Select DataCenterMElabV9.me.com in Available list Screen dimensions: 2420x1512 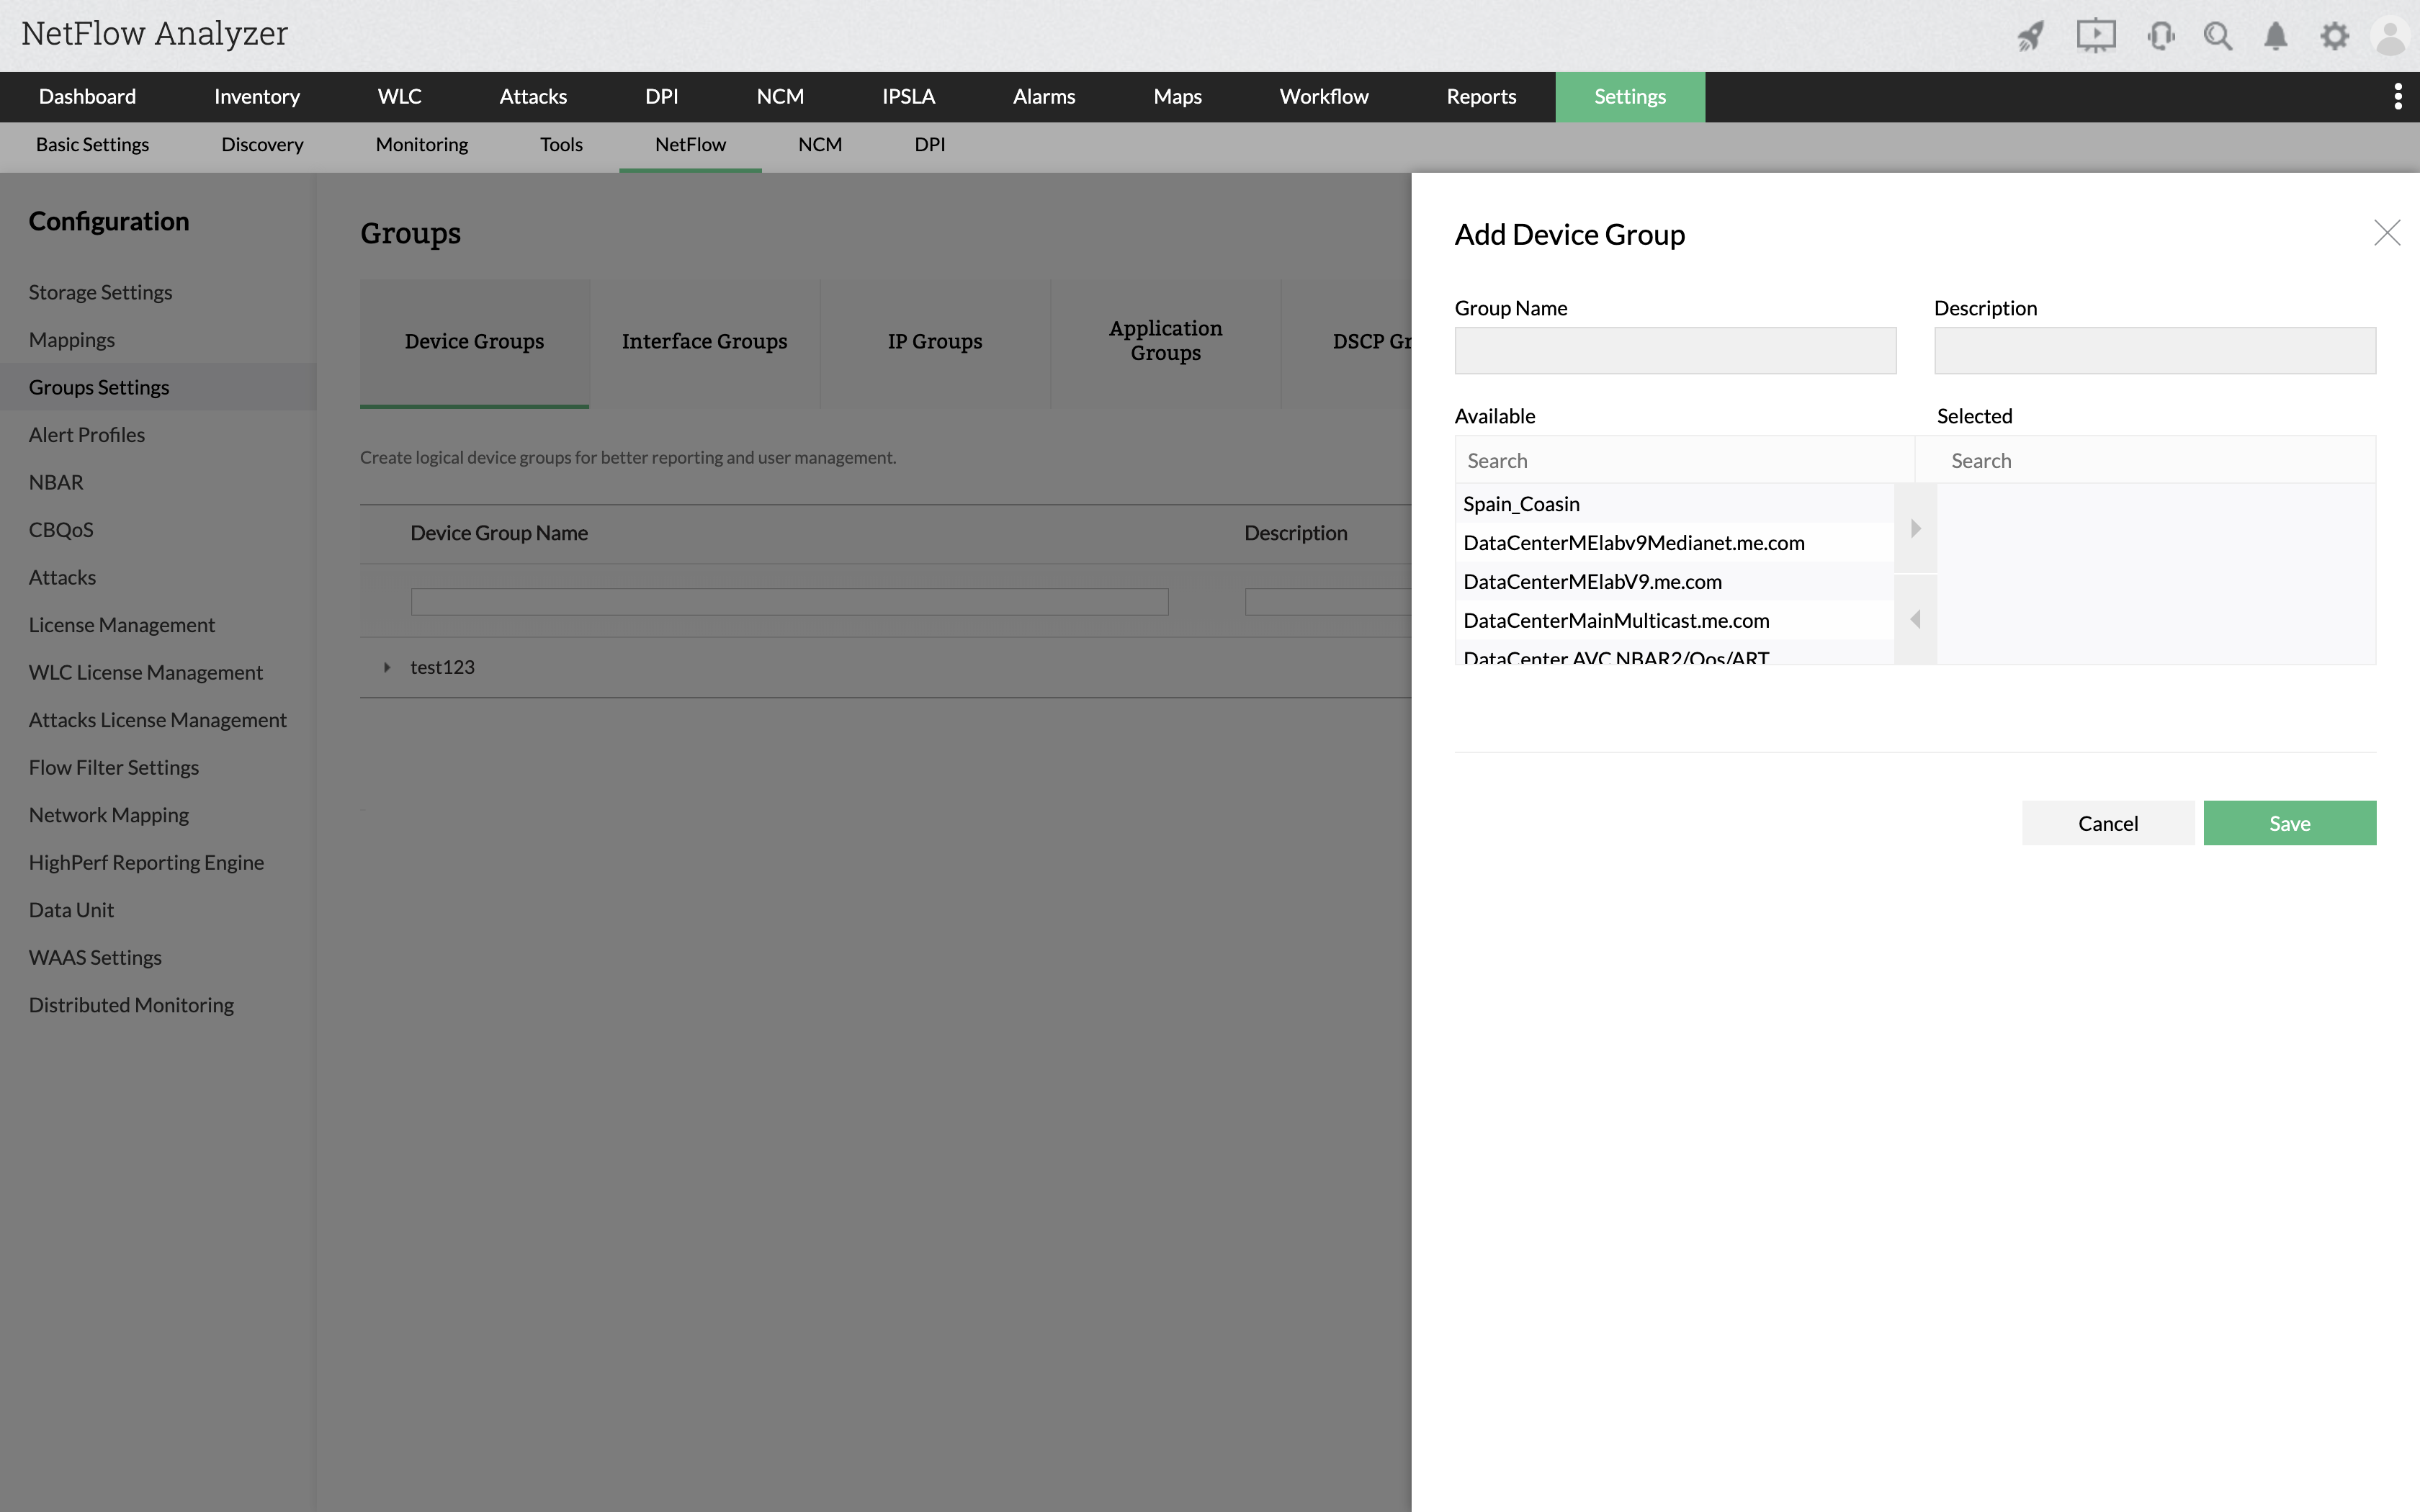(x=1592, y=582)
